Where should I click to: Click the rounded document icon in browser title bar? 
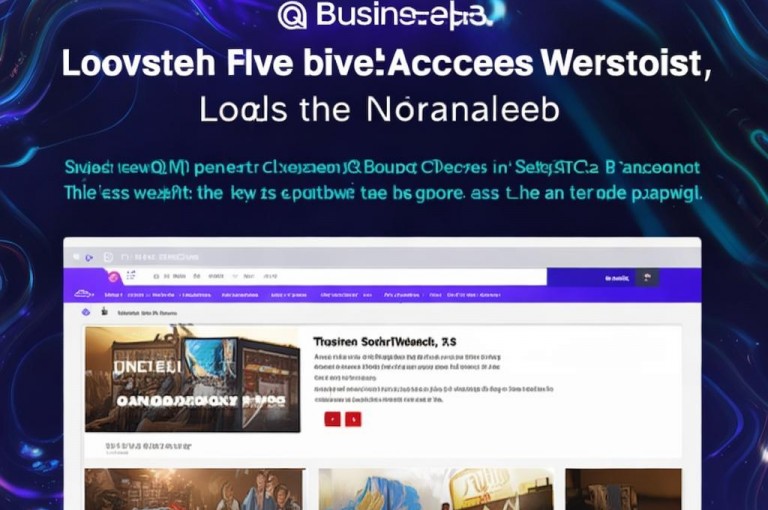(x=109, y=257)
